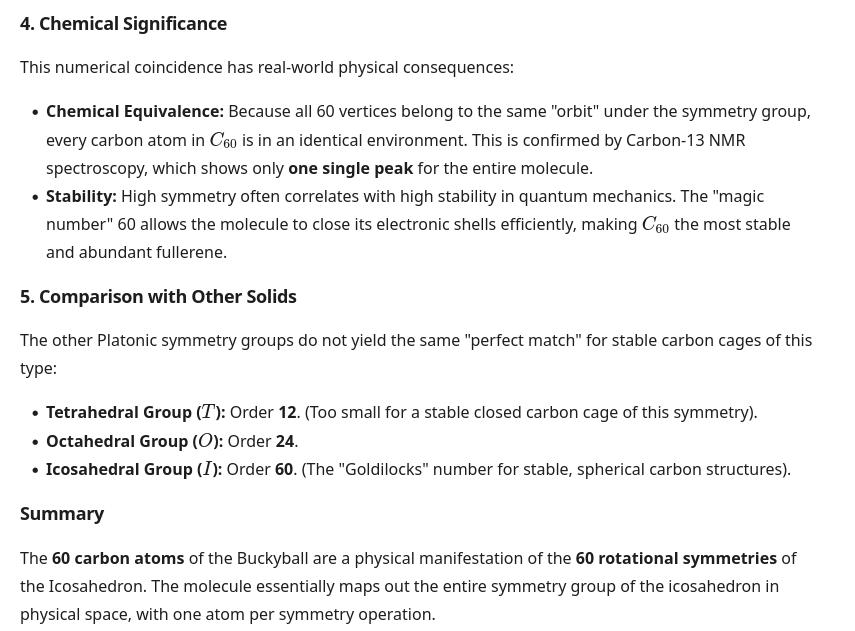Click the bold "Stability:" label
Image resolution: width=855 pixels, height=631 pixels.
click(81, 196)
